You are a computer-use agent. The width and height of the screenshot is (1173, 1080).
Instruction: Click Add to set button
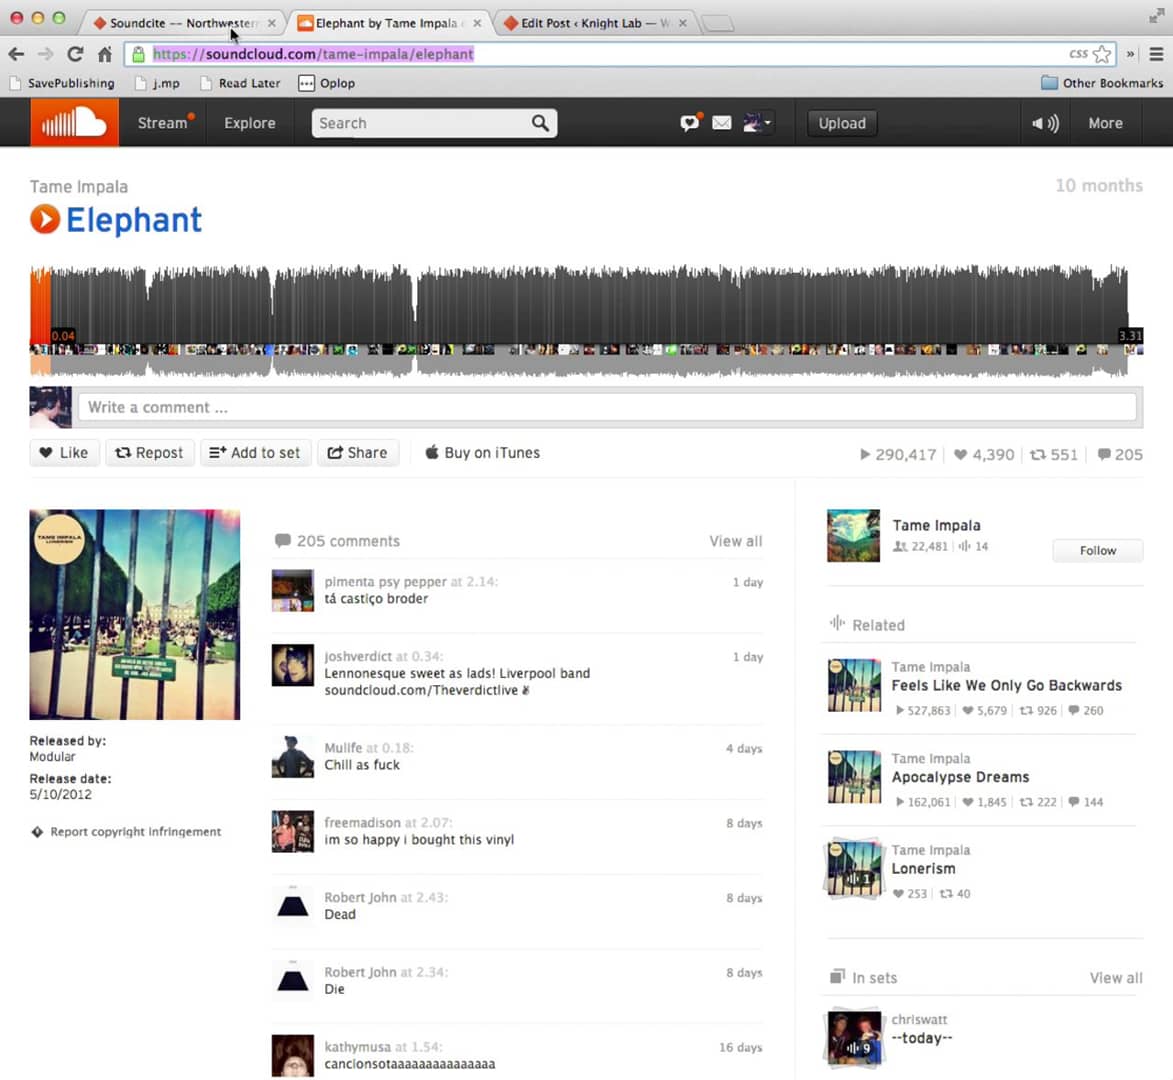(x=255, y=452)
